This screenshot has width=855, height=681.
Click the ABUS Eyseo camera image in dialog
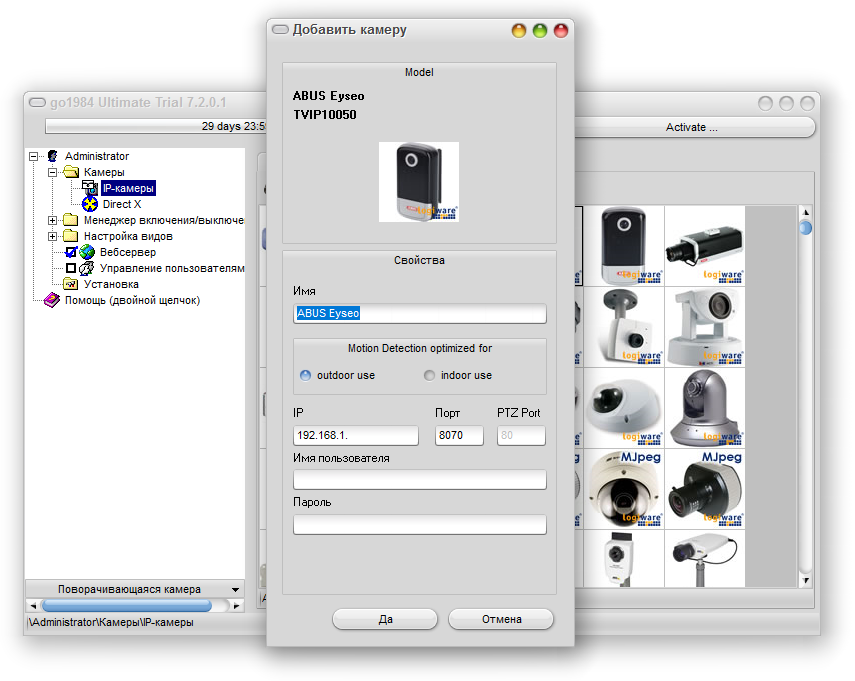coord(419,182)
